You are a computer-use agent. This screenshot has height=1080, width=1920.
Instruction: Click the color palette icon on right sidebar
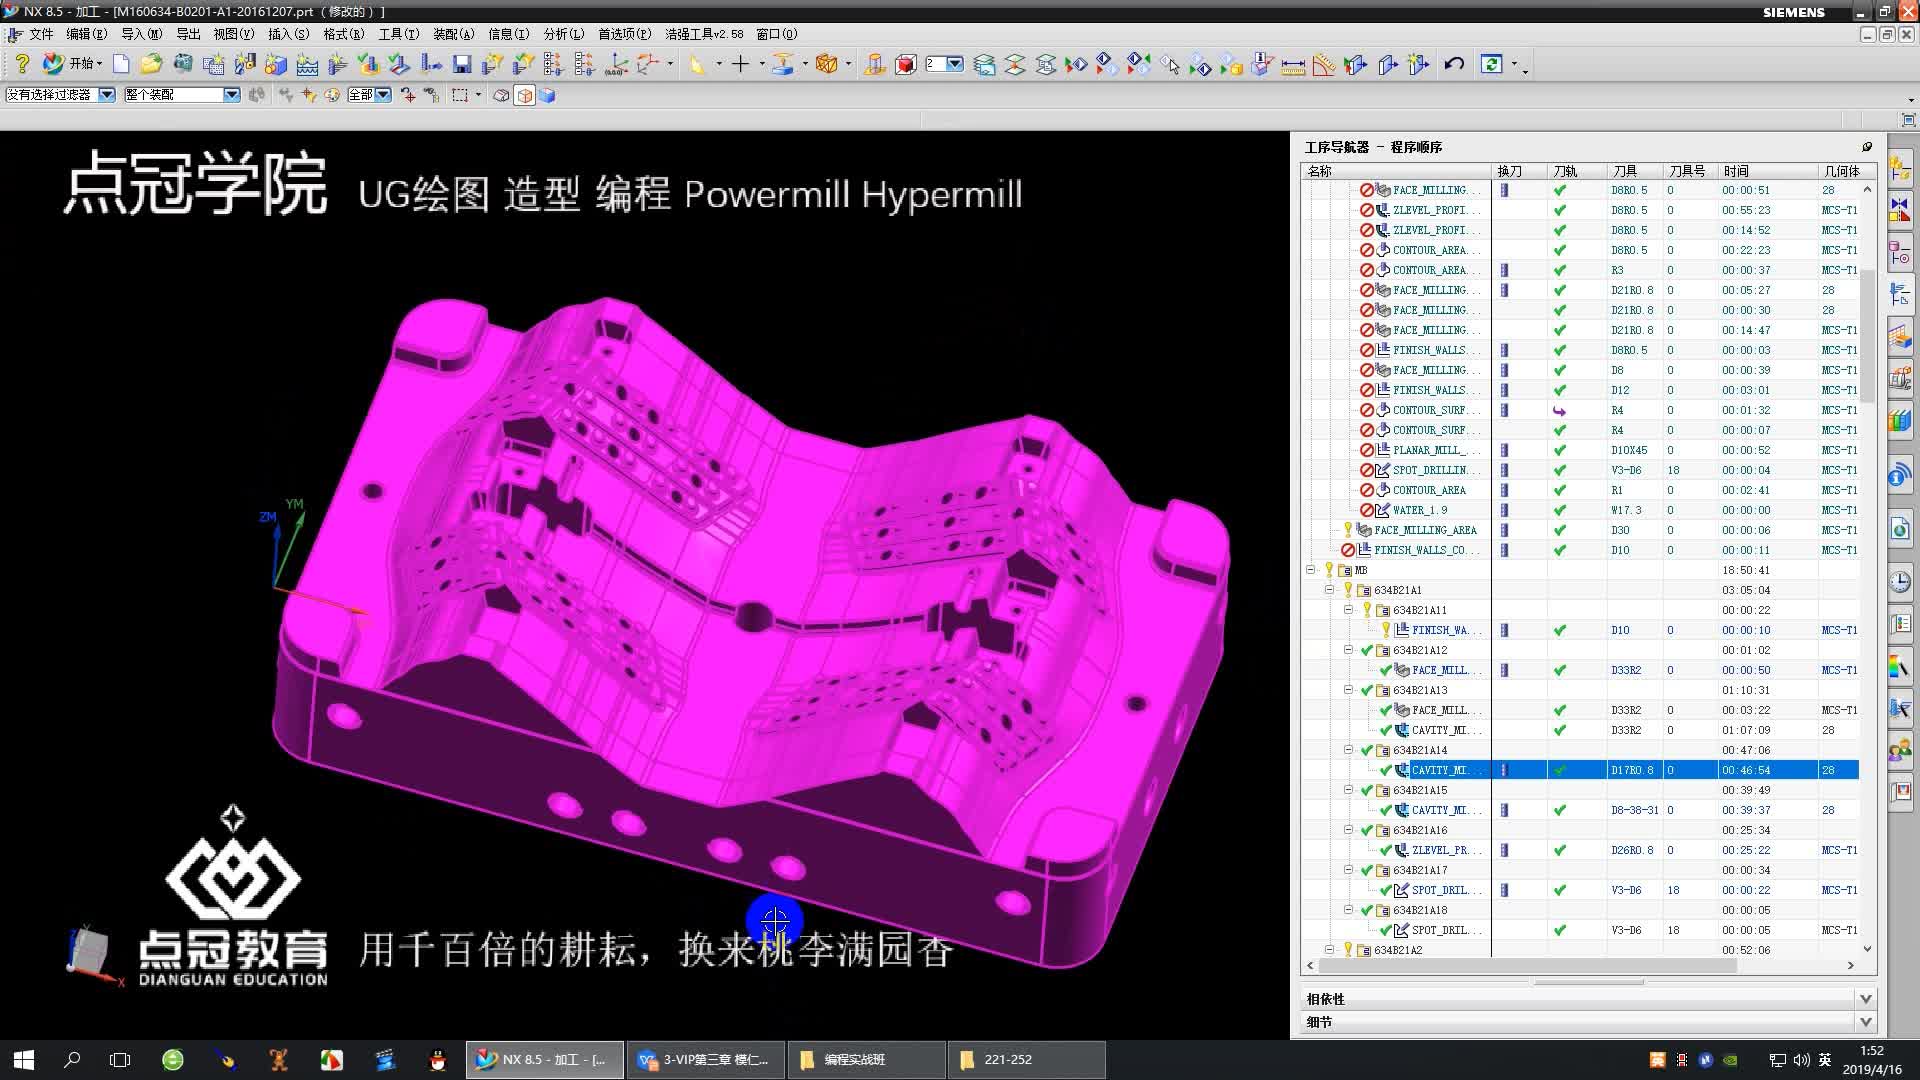point(1899,666)
